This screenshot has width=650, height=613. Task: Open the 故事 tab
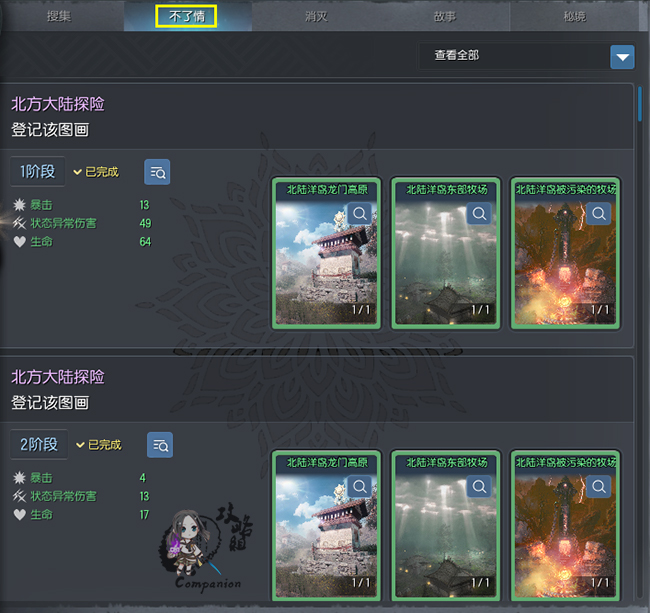pyautogui.click(x=445, y=16)
